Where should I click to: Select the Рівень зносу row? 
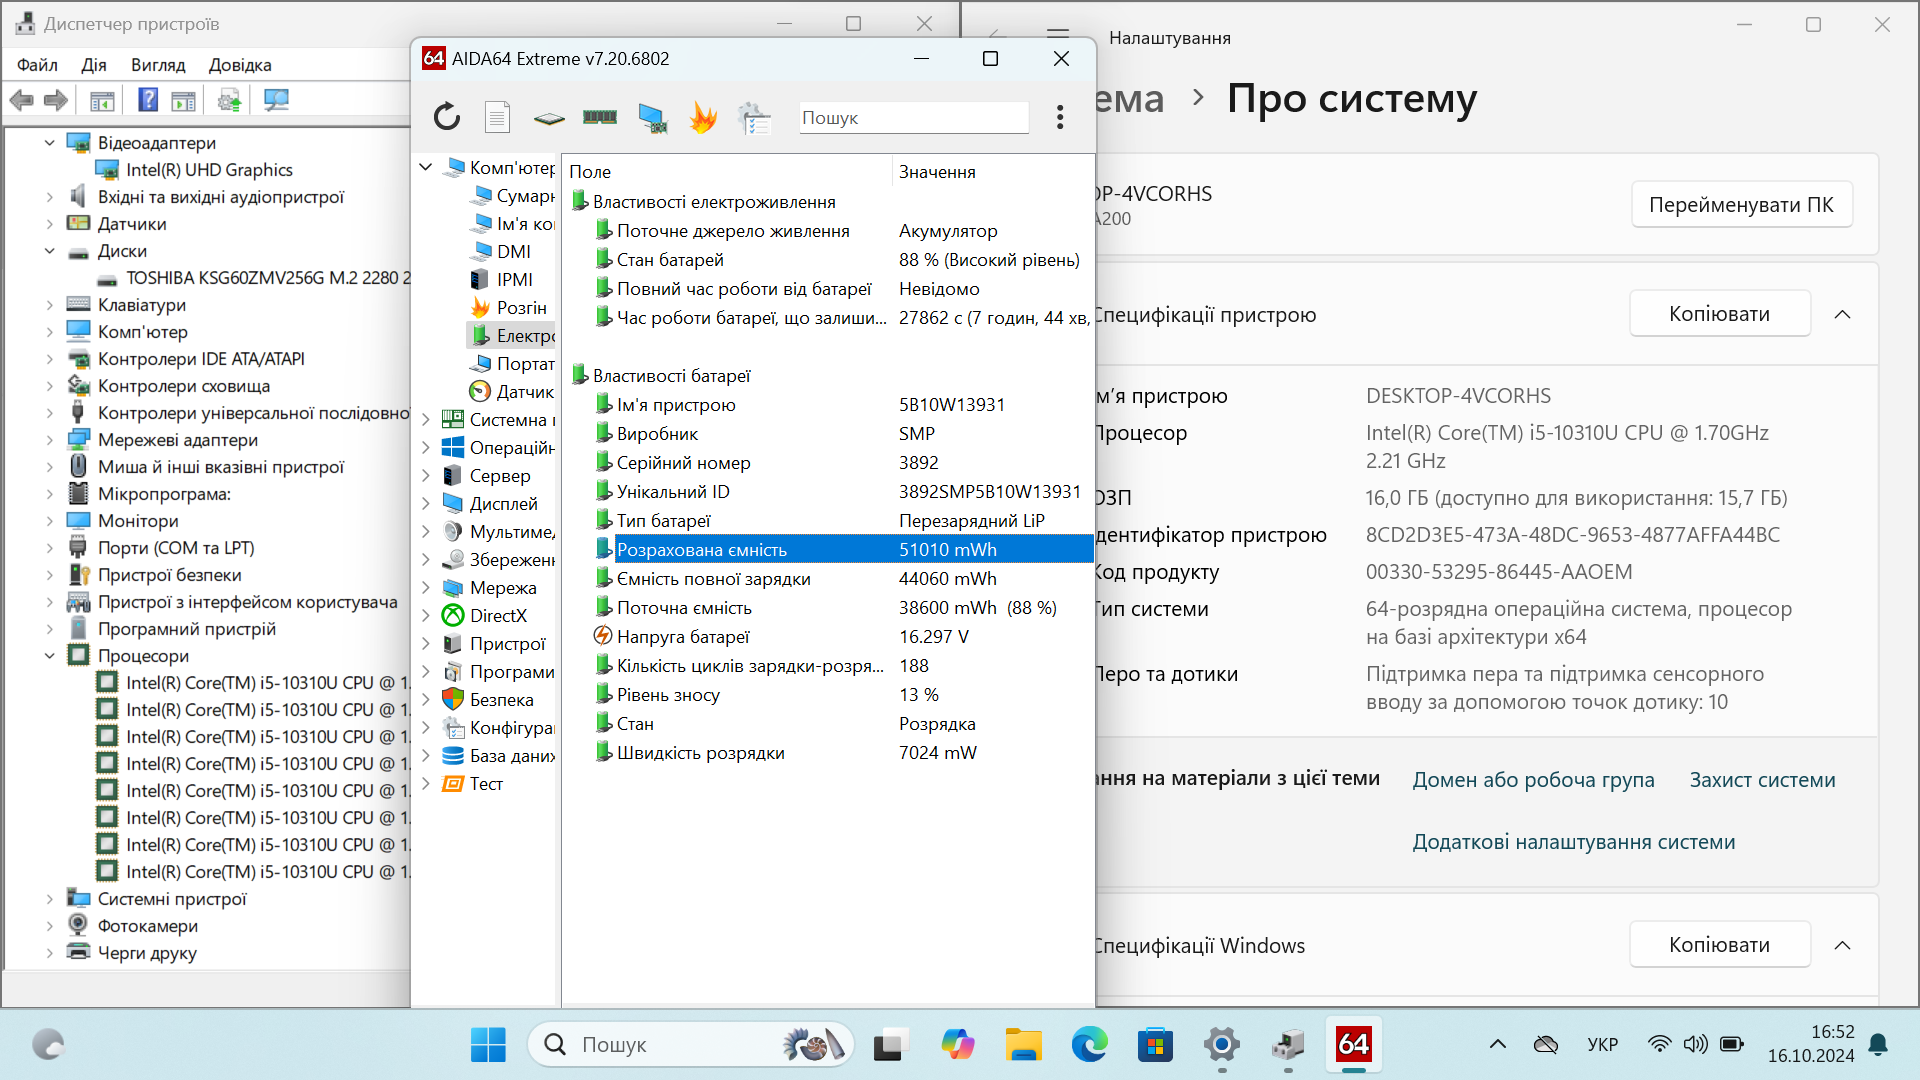tap(828, 695)
